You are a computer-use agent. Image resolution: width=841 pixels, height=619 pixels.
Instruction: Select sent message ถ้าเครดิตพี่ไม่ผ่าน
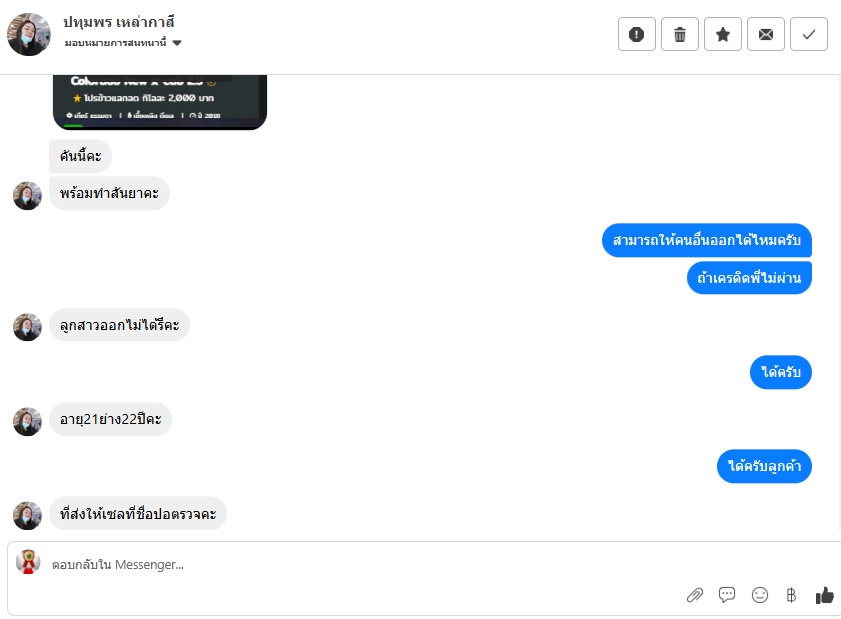749,278
